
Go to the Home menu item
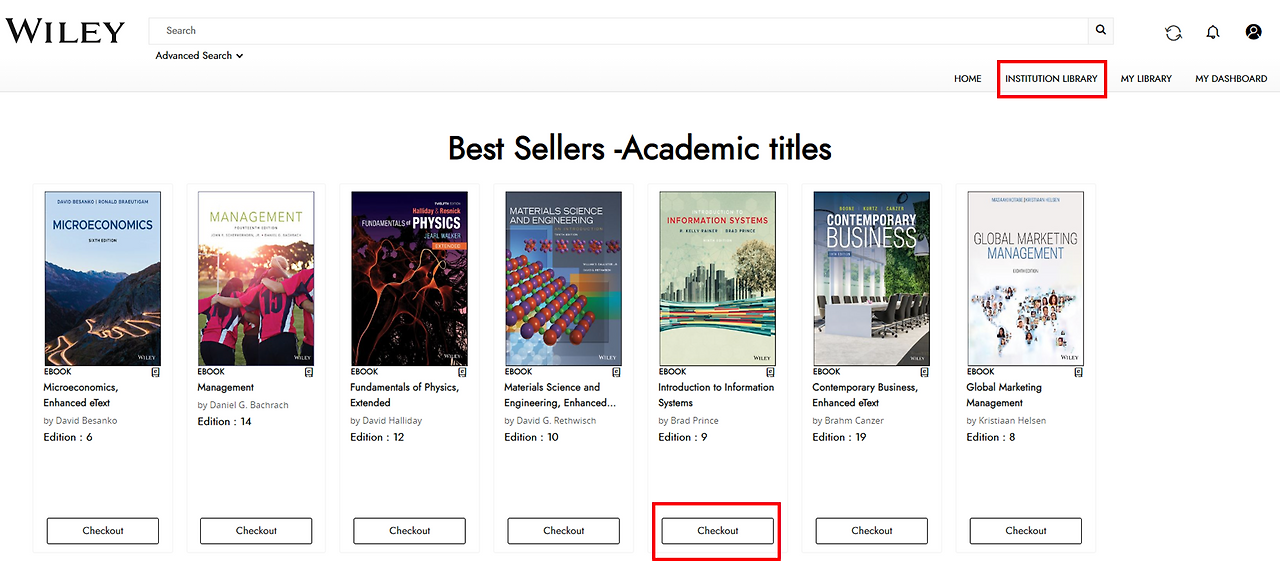coord(967,79)
